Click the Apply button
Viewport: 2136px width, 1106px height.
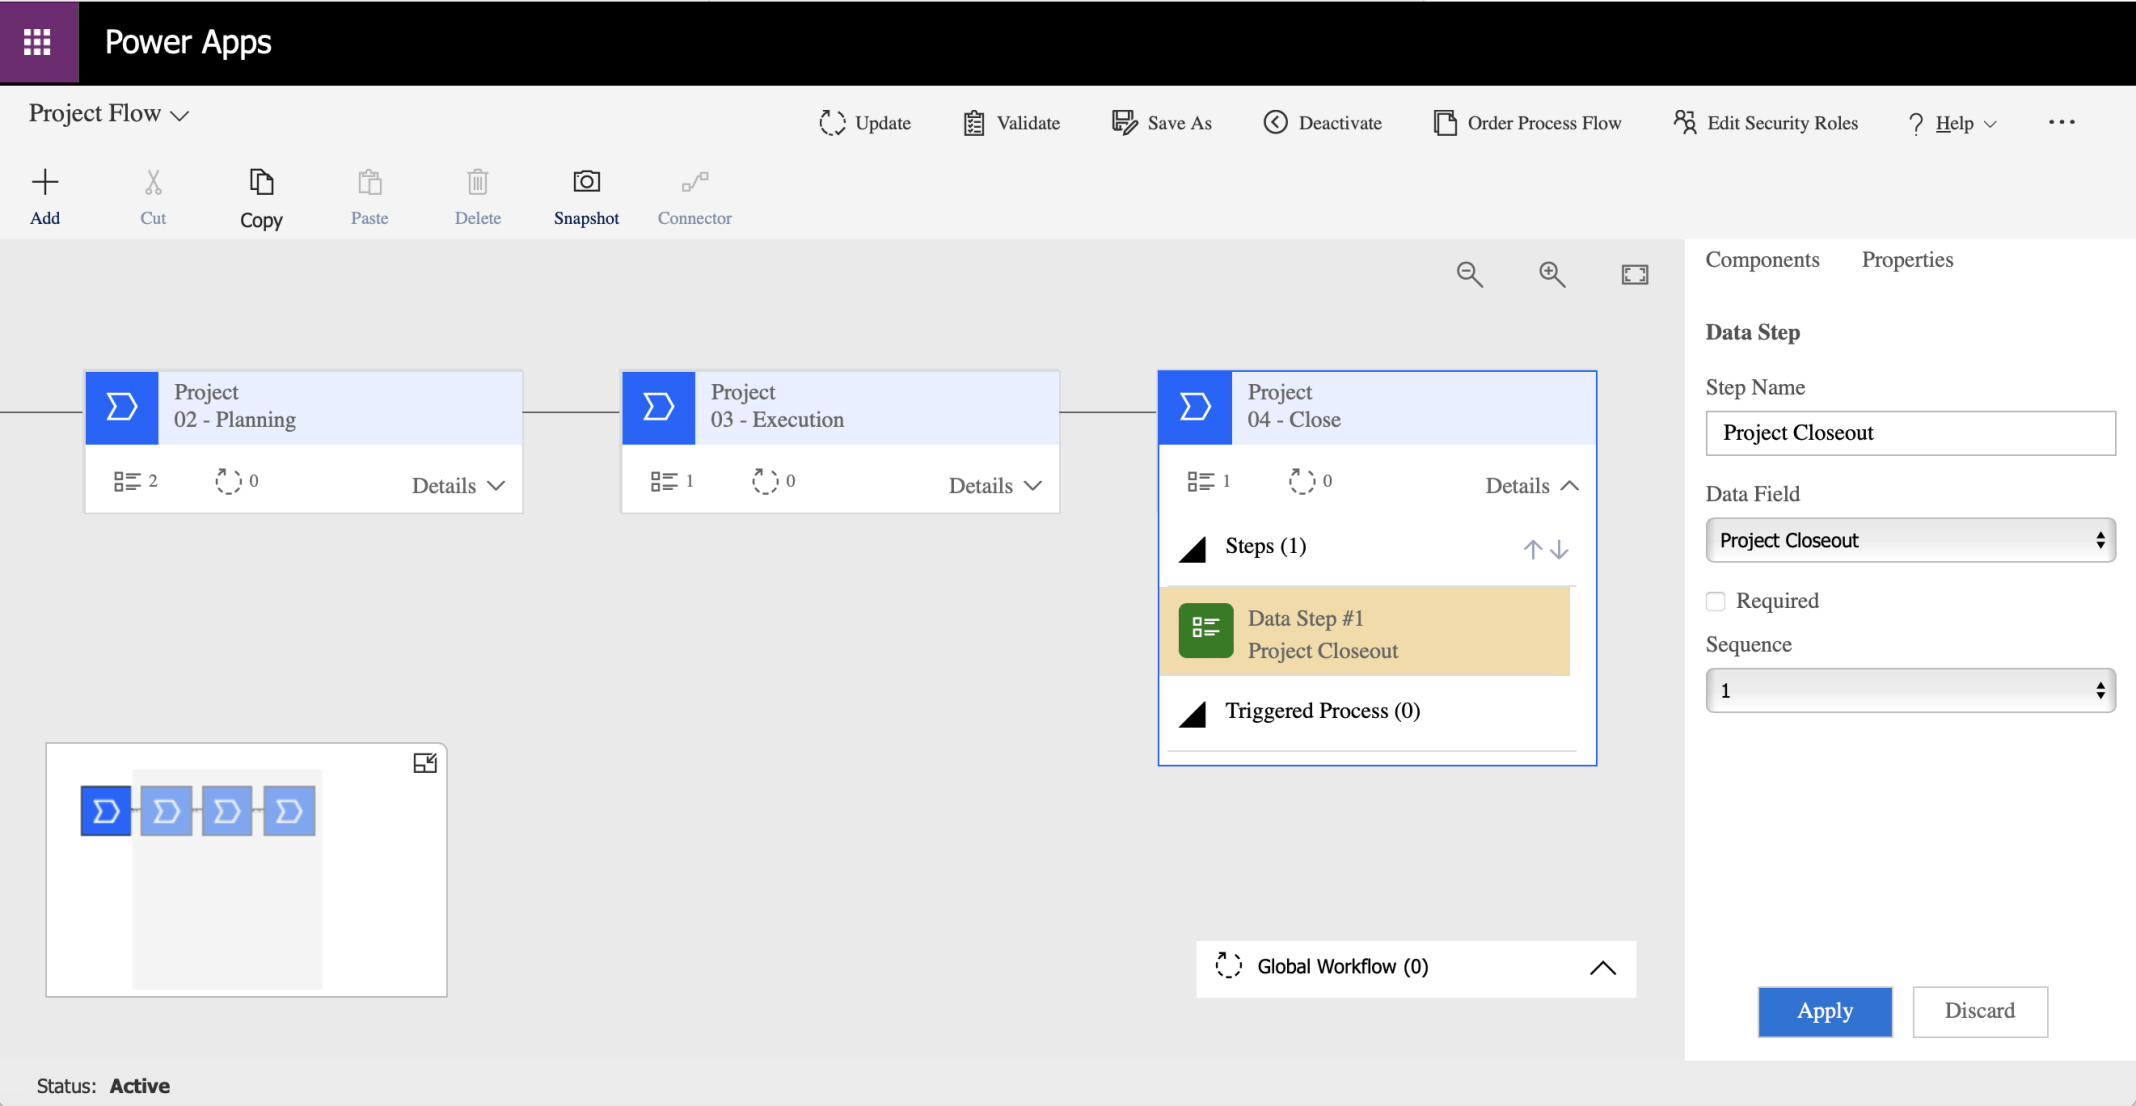click(x=1825, y=1011)
